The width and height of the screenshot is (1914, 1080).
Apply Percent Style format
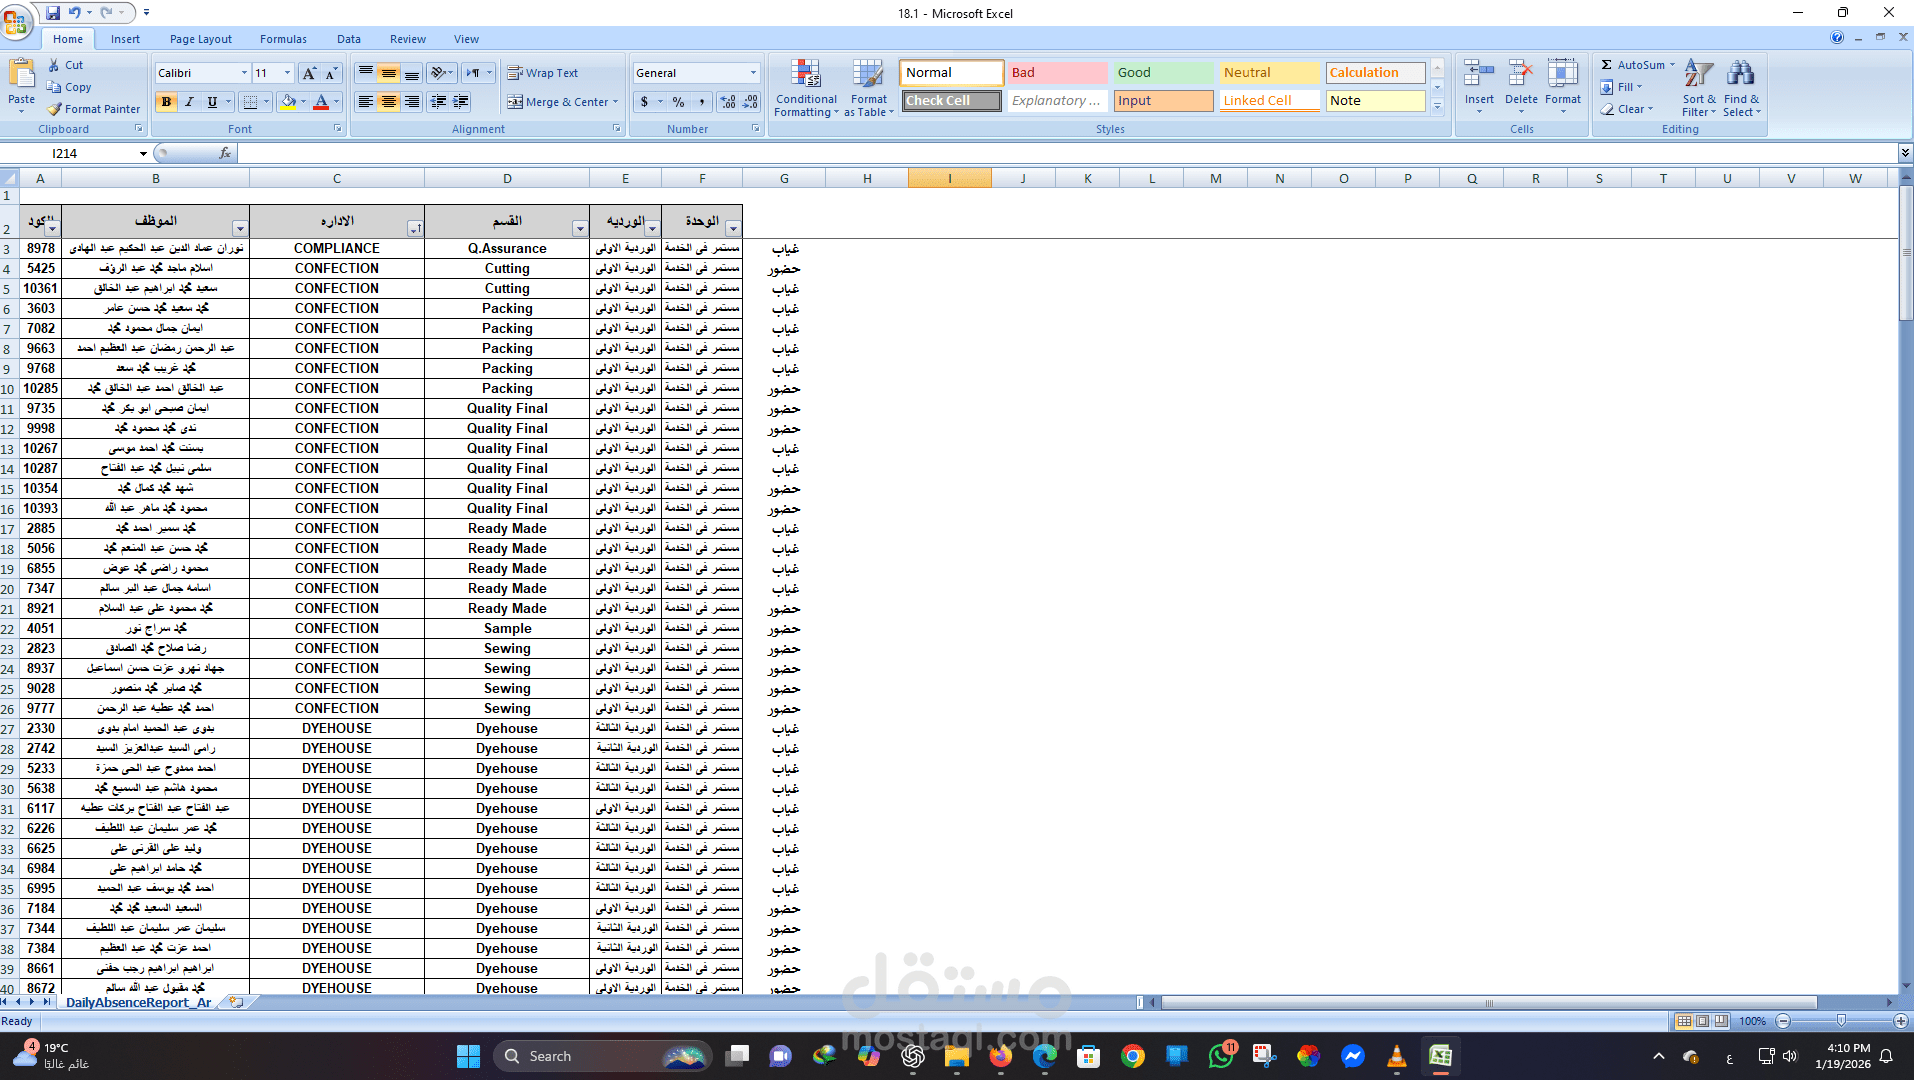(x=679, y=102)
